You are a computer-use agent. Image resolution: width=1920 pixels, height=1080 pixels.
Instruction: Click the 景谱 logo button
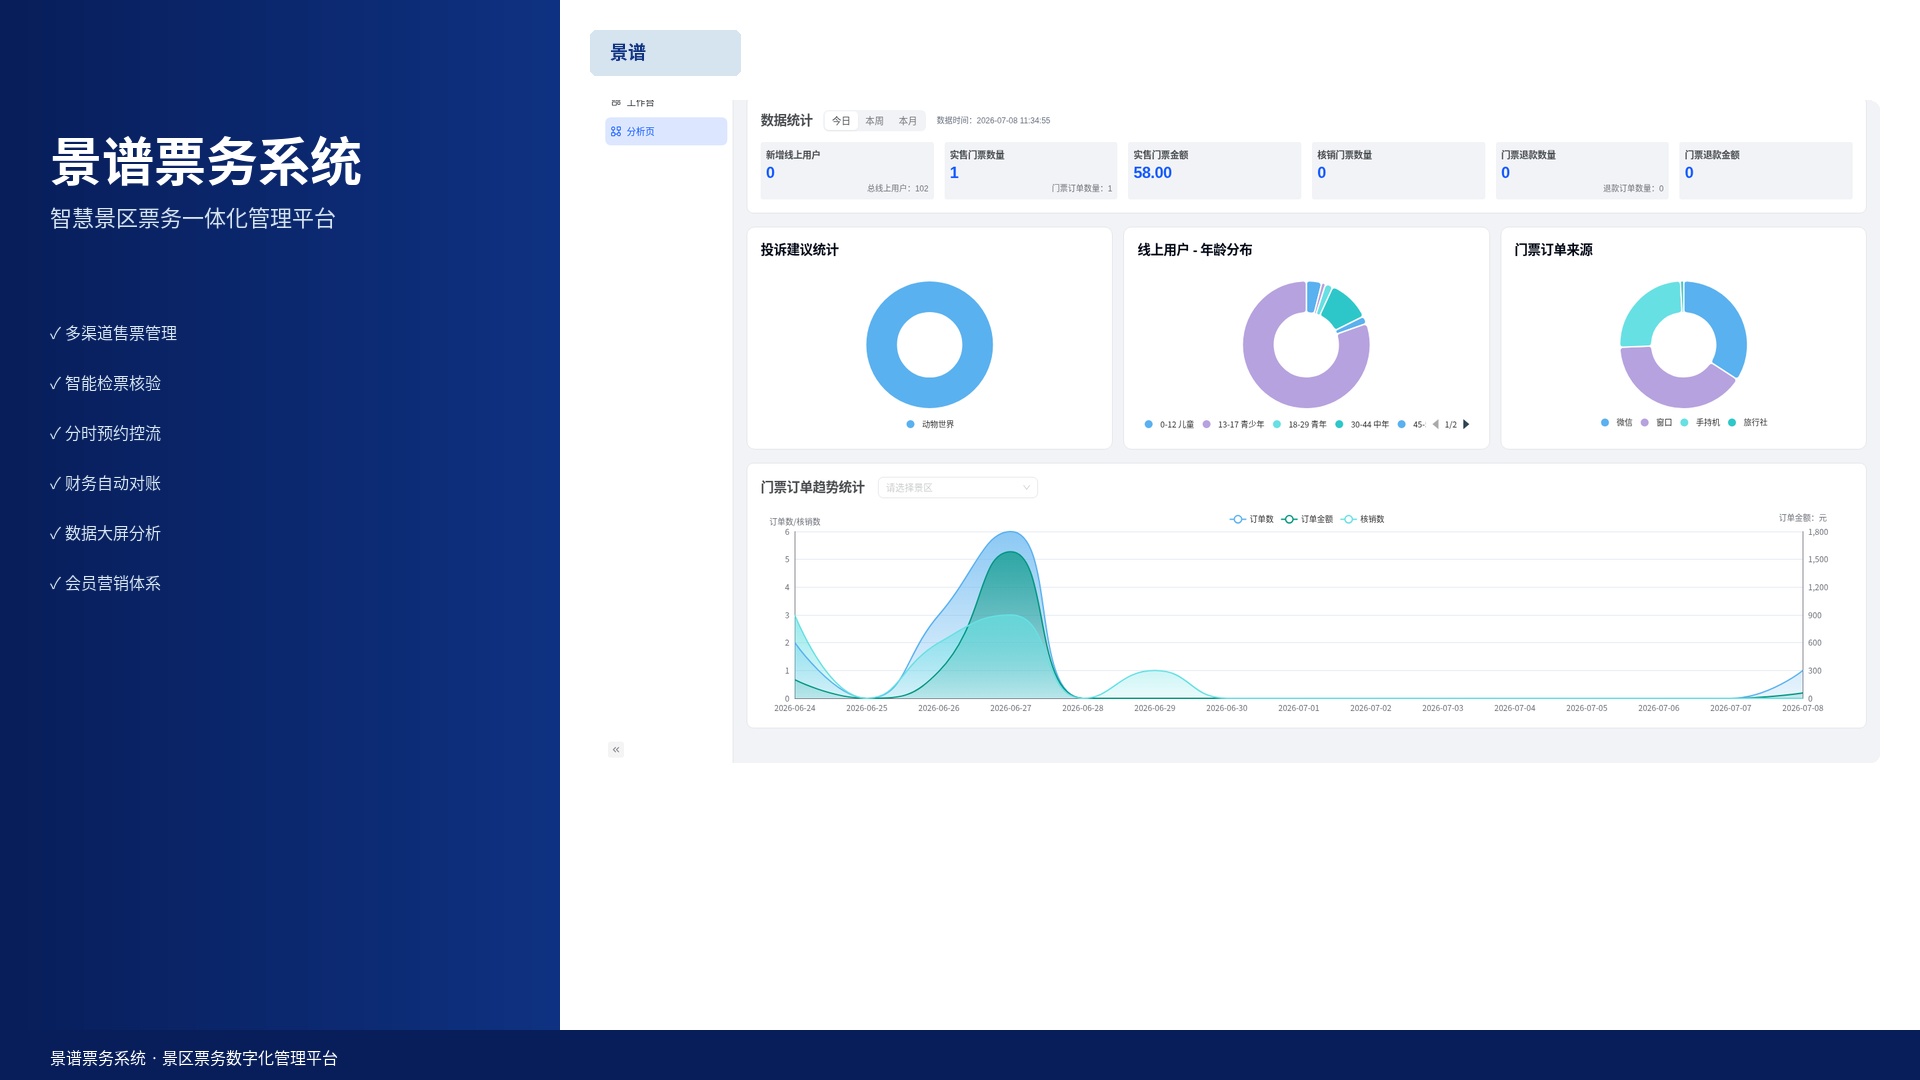(x=665, y=53)
